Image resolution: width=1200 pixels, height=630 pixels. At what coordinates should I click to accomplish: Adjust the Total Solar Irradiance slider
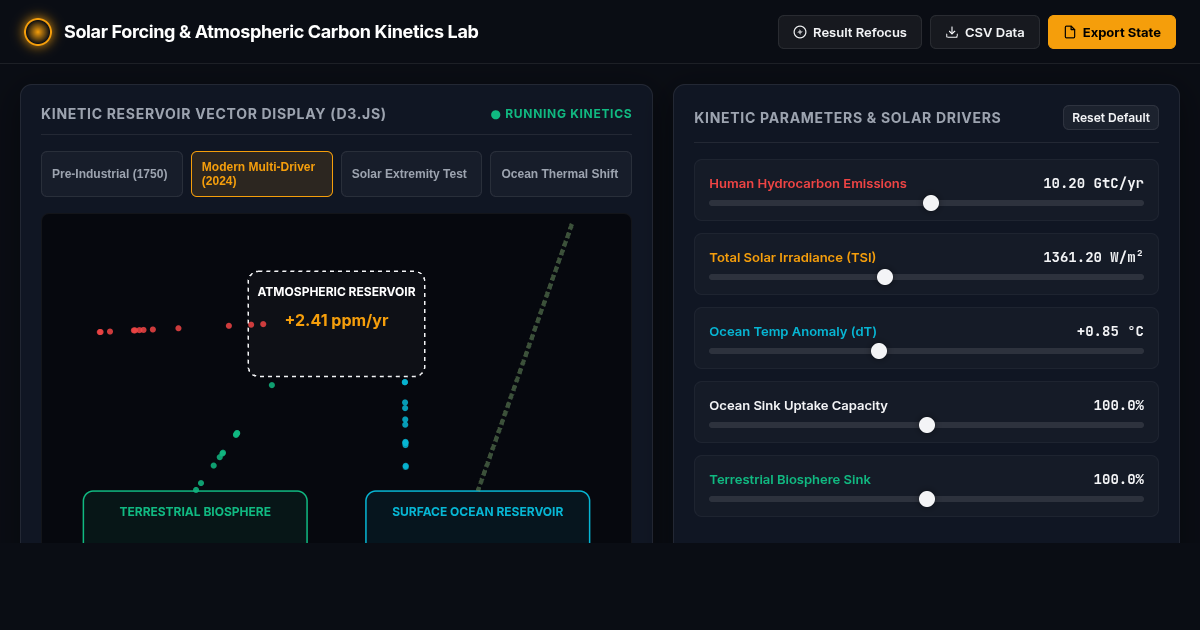pos(926,277)
